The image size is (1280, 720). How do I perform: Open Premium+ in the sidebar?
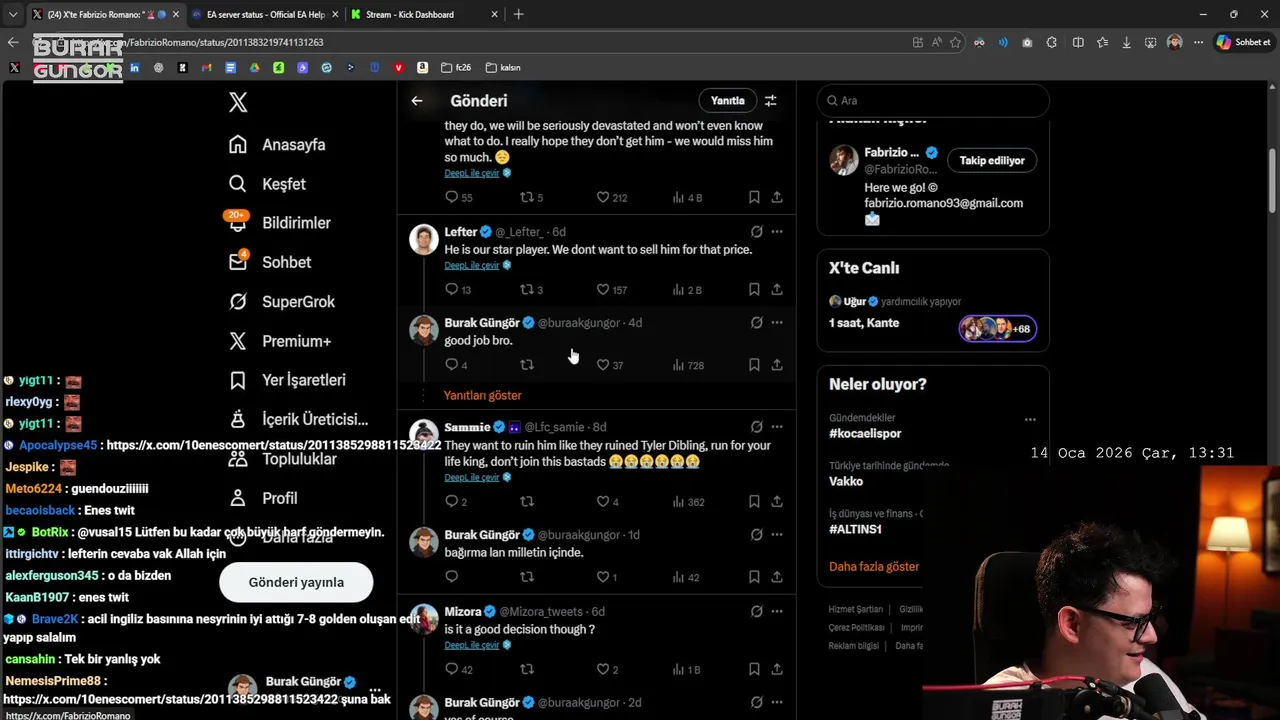280,341
